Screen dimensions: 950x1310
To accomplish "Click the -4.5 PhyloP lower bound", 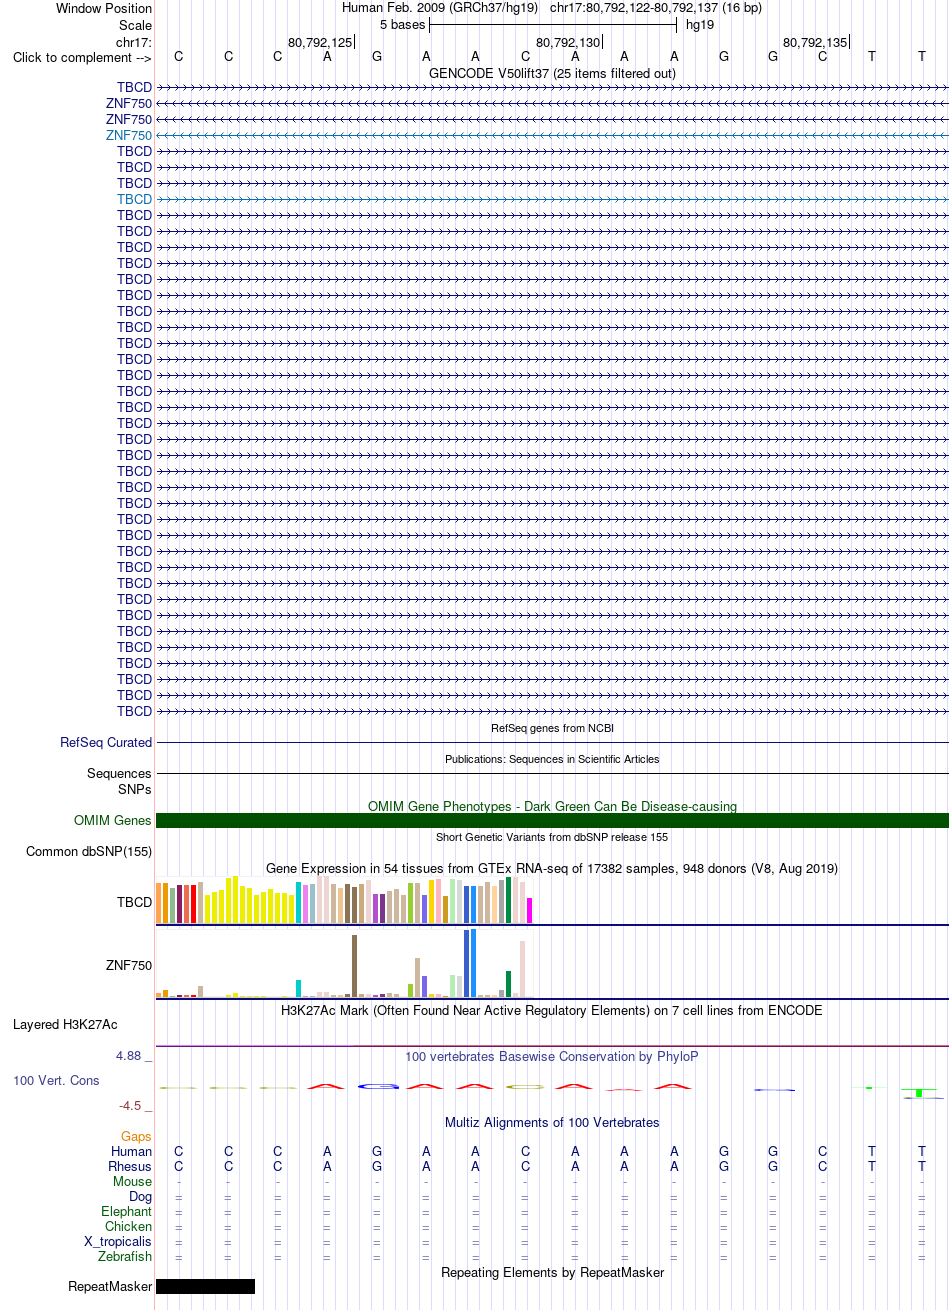I will click(x=134, y=1105).
